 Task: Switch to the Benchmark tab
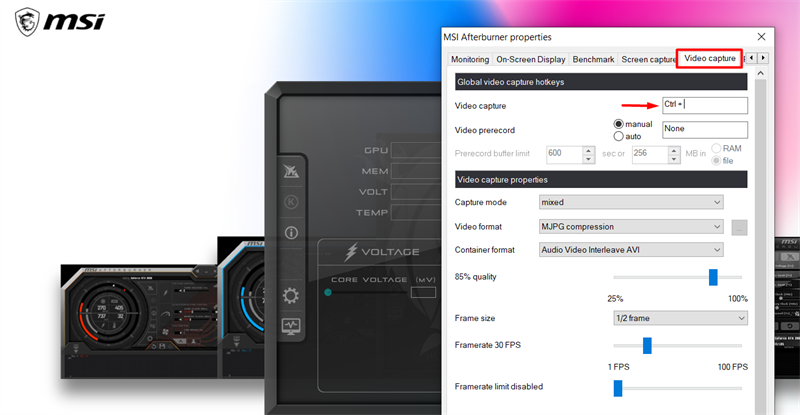pyautogui.click(x=593, y=59)
